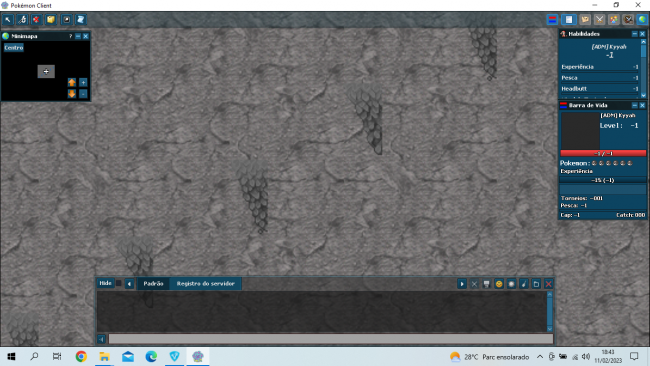Viewport: 650px width, 366px height.
Task: Click the chat scrollbar down arrow
Action: [550, 329]
